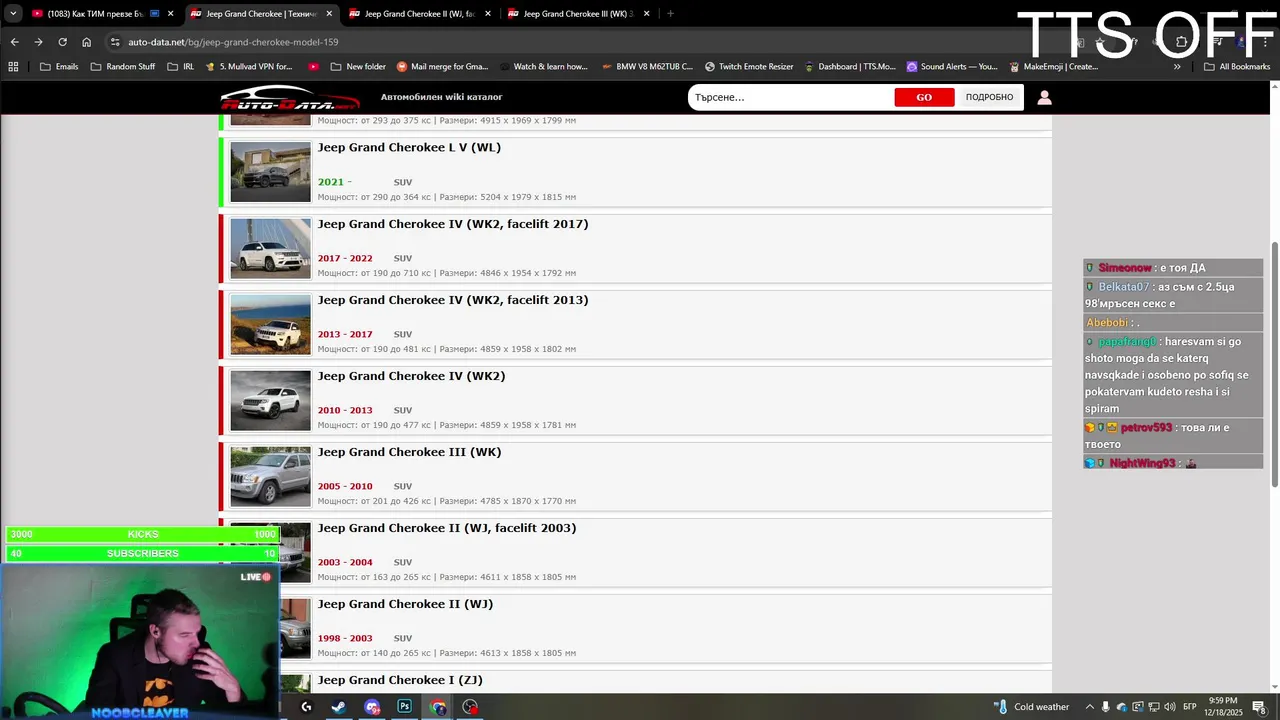Open the new tab plus button

click(x=670, y=14)
